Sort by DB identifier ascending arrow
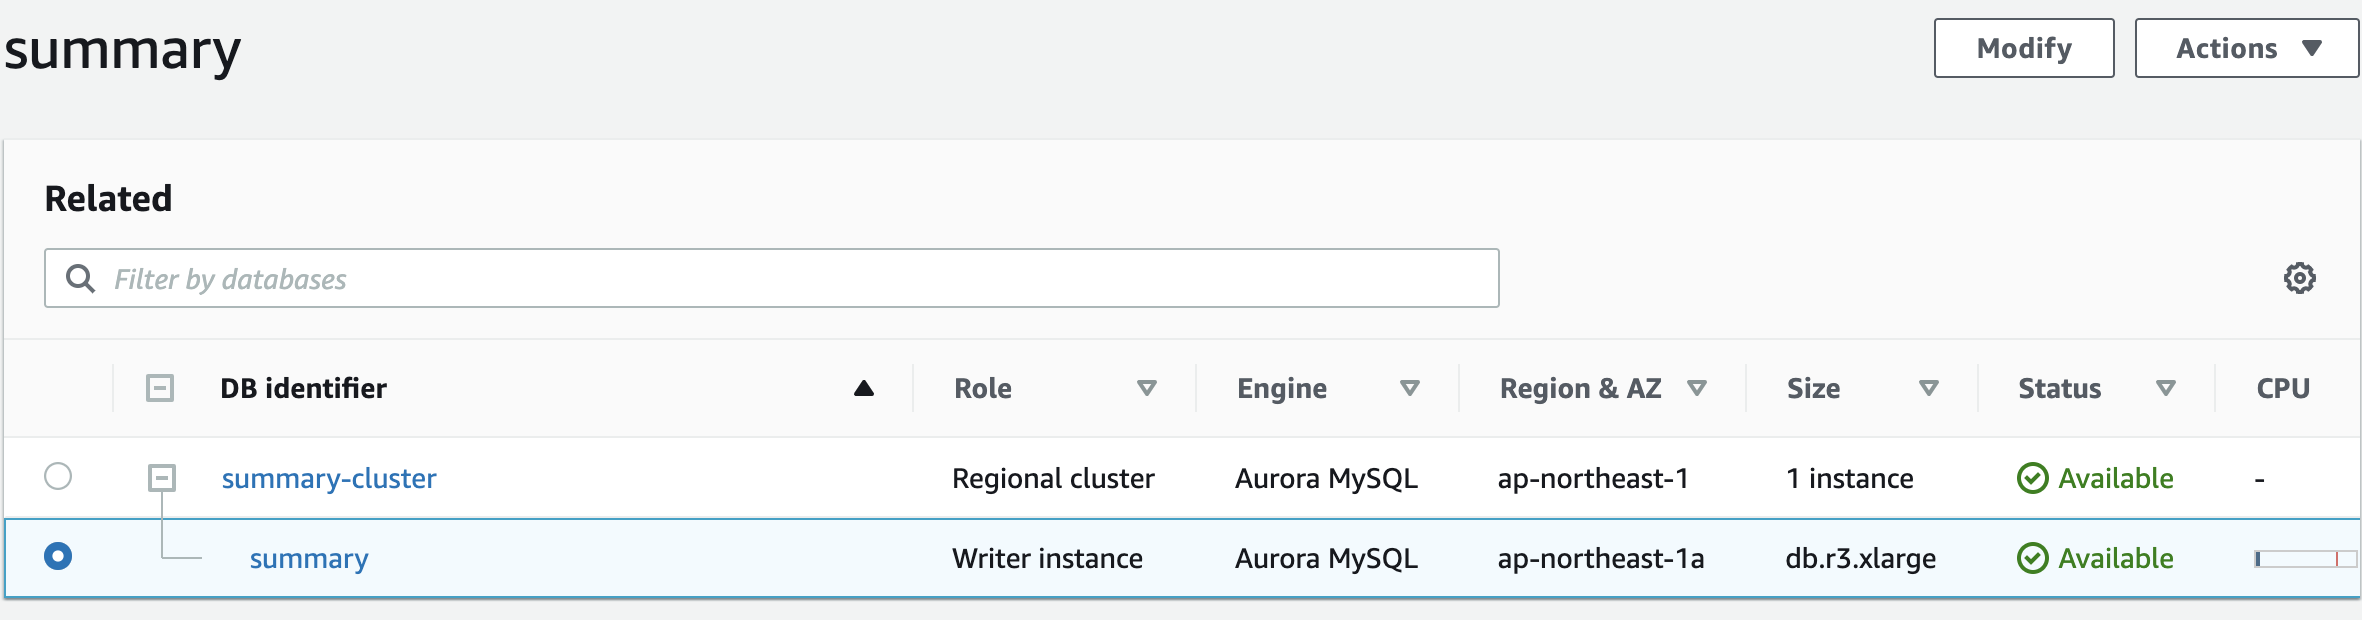Image resolution: width=2362 pixels, height=620 pixels. (x=864, y=388)
